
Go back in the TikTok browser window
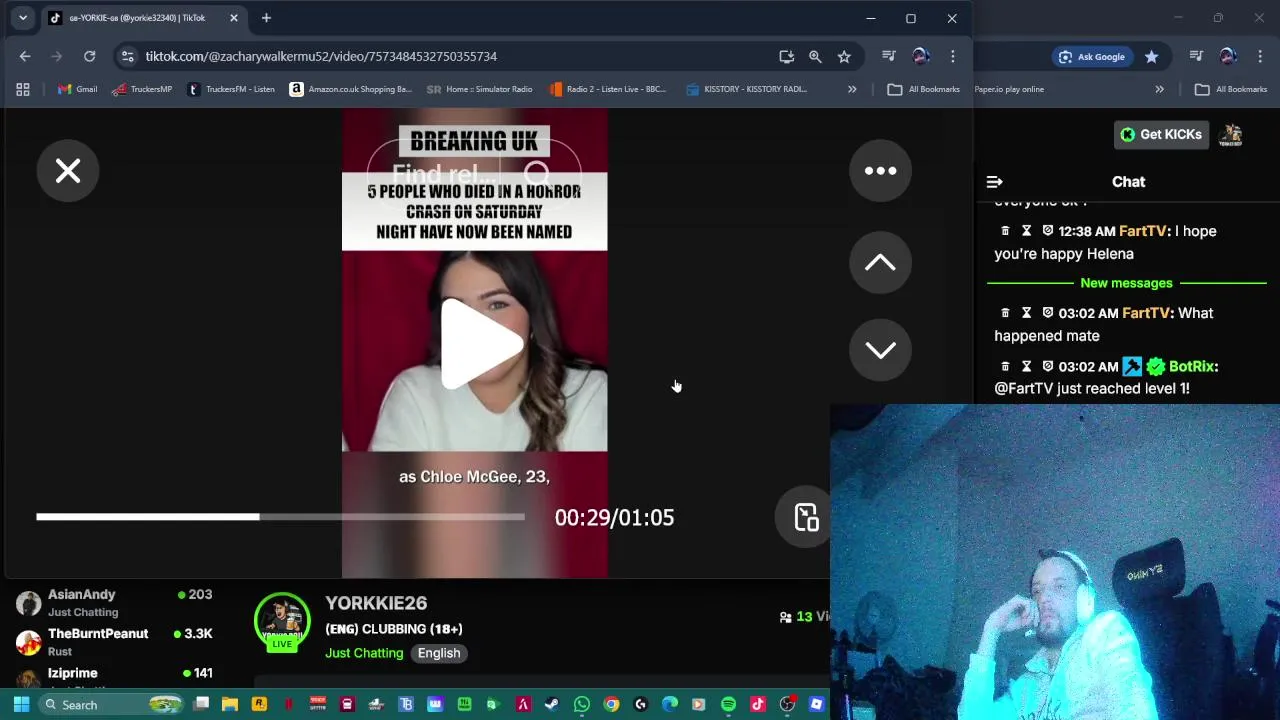tap(25, 56)
